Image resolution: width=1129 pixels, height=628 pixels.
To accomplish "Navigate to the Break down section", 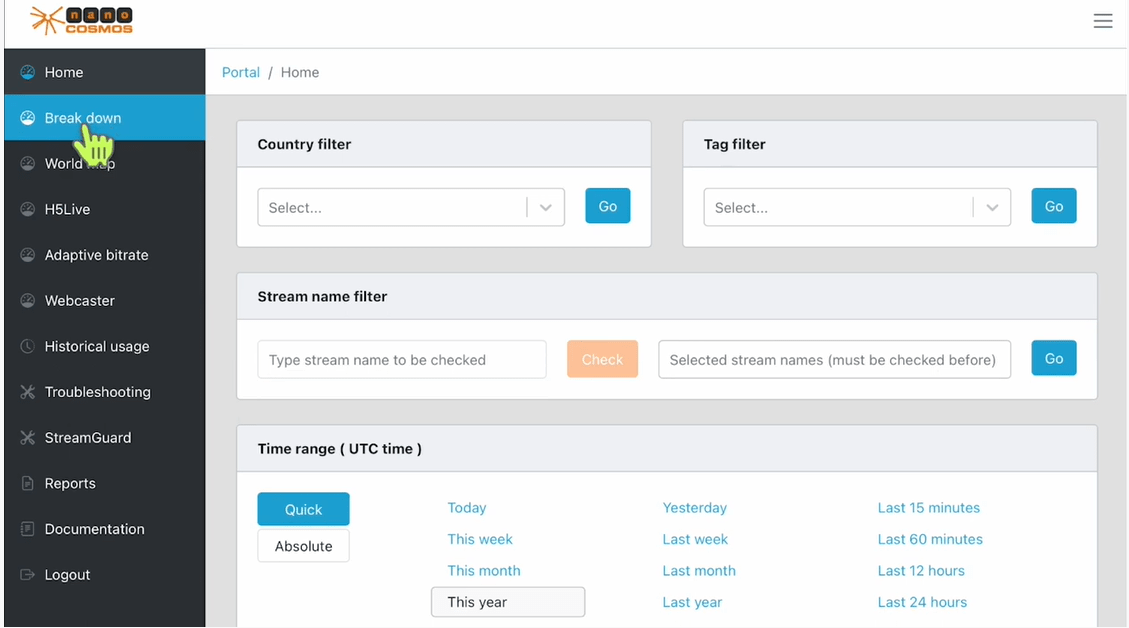I will [x=80, y=117].
